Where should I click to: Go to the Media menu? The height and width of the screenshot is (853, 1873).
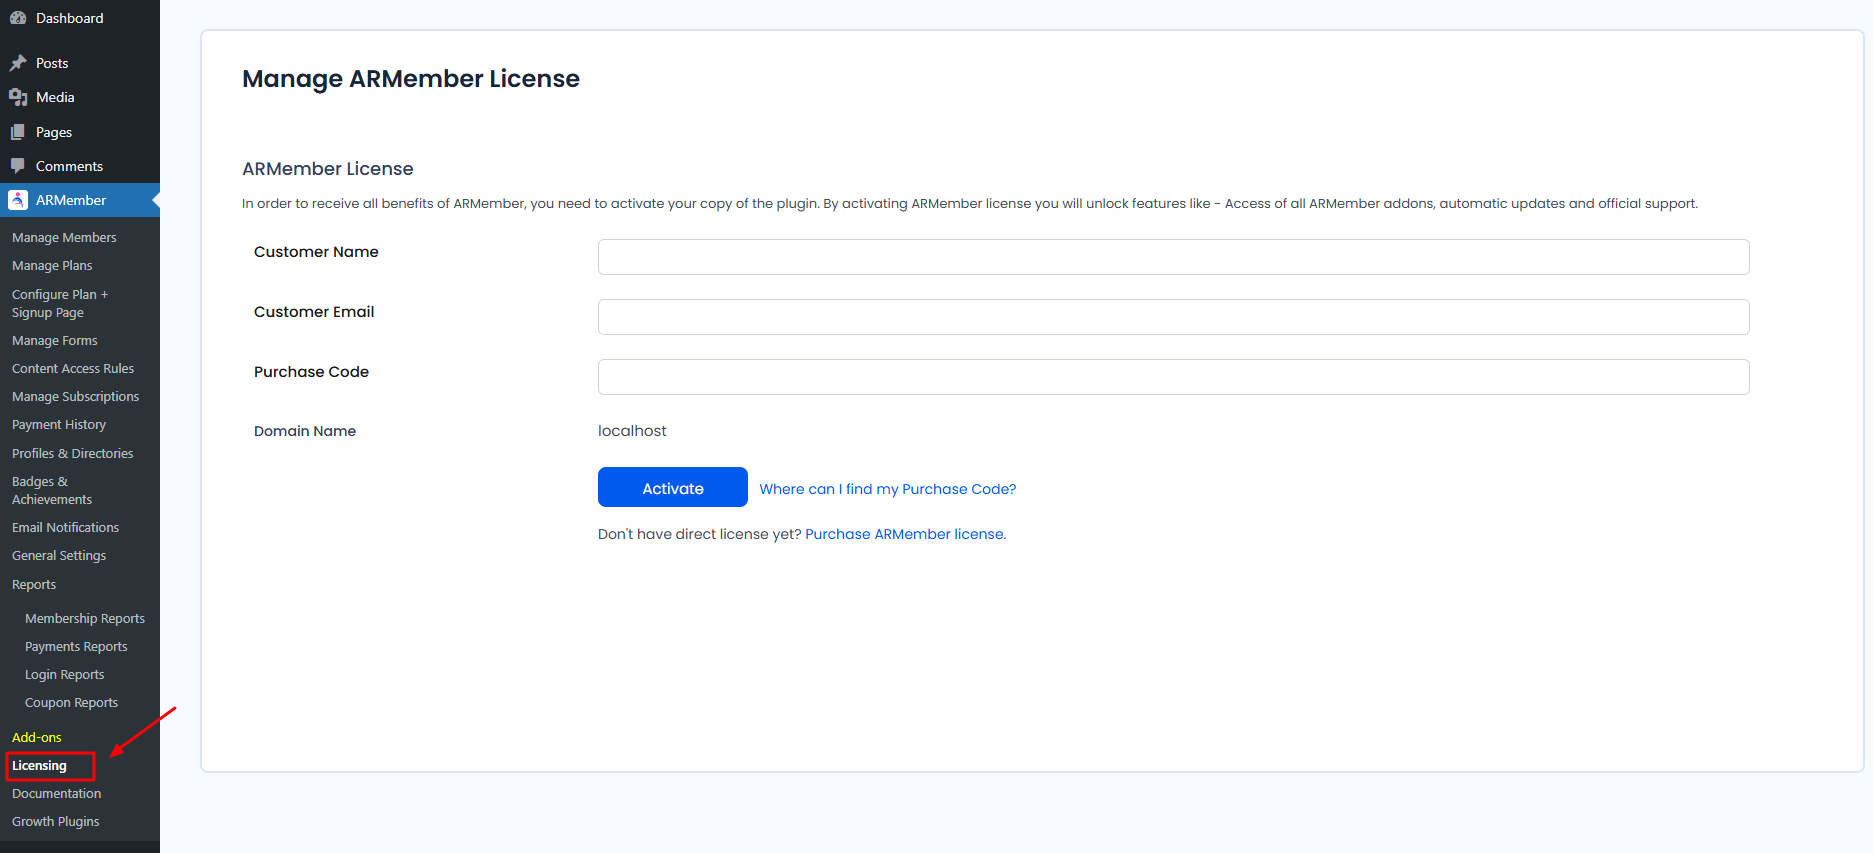[55, 97]
